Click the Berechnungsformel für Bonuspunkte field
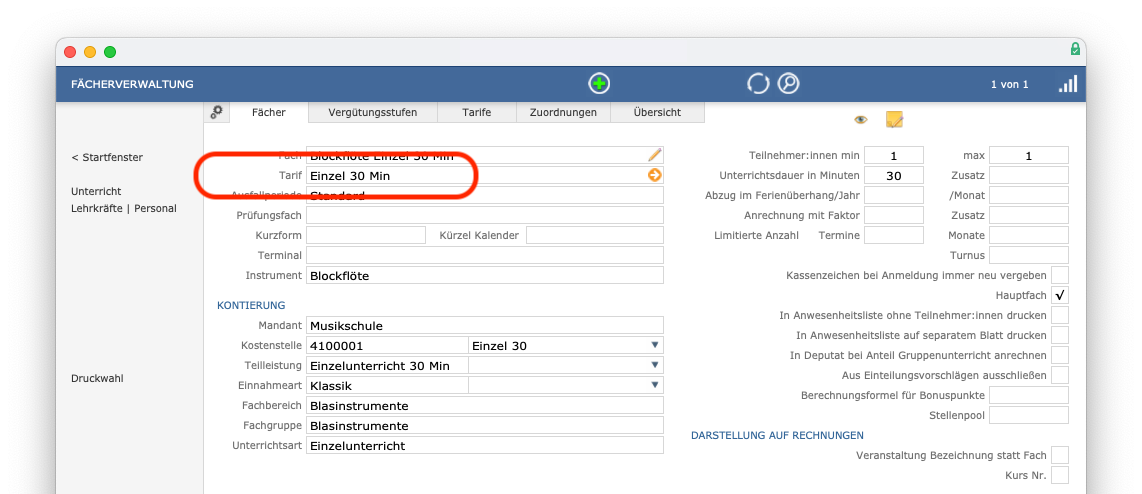1142x494 pixels. (x=1028, y=395)
